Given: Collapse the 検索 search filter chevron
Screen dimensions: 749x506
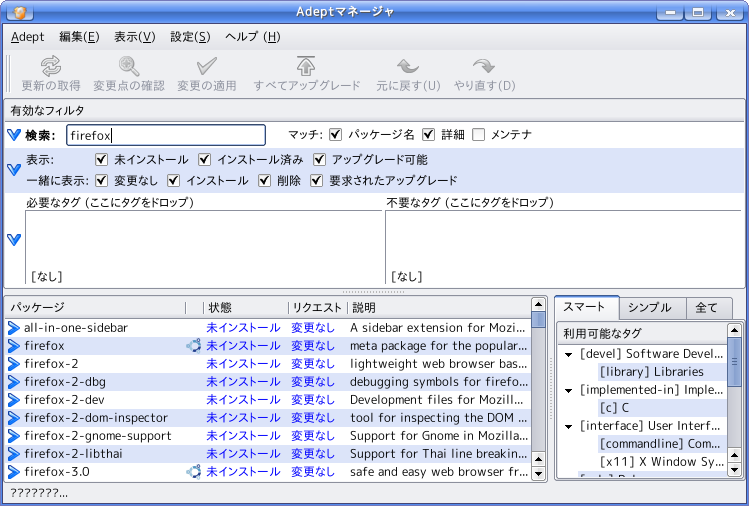Looking at the screenshot, I should coord(14,135).
